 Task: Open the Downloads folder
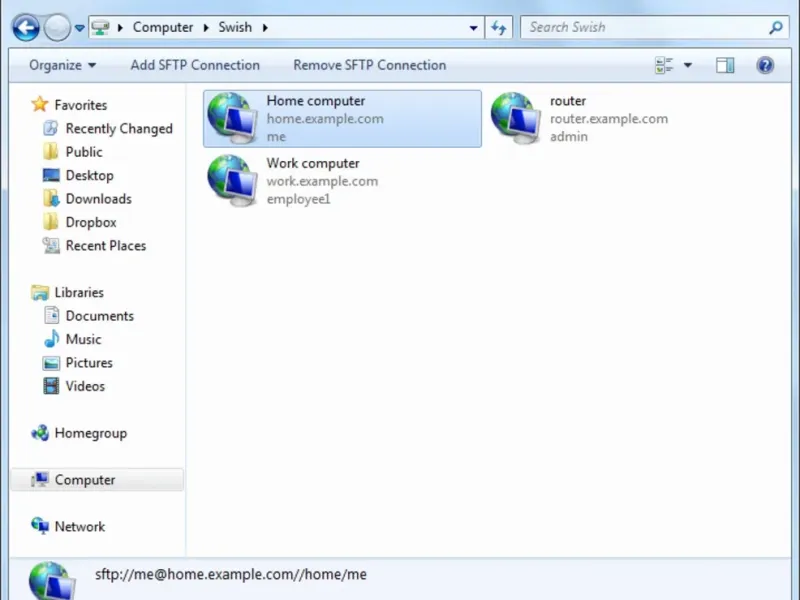(x=99, y=199)
